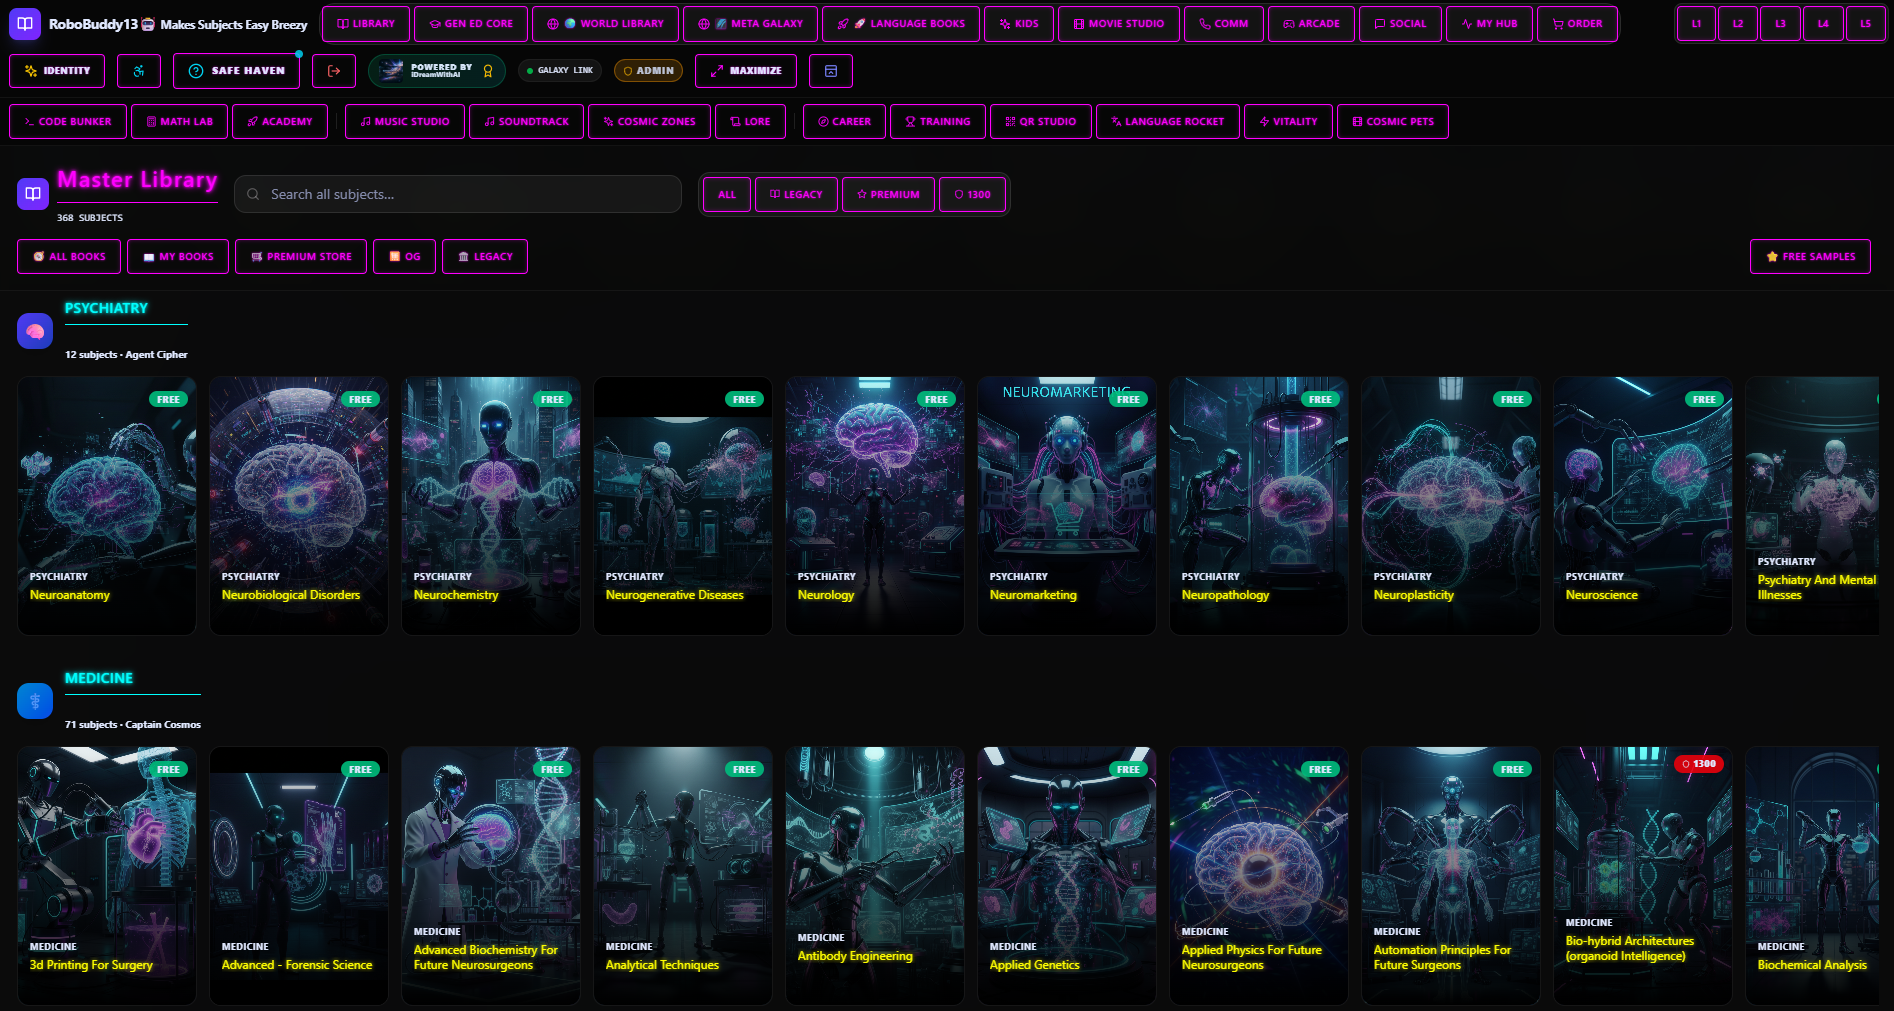Filter subjects by 1300 tier
Screen dimensions: 1894x1011
(972, 195)
